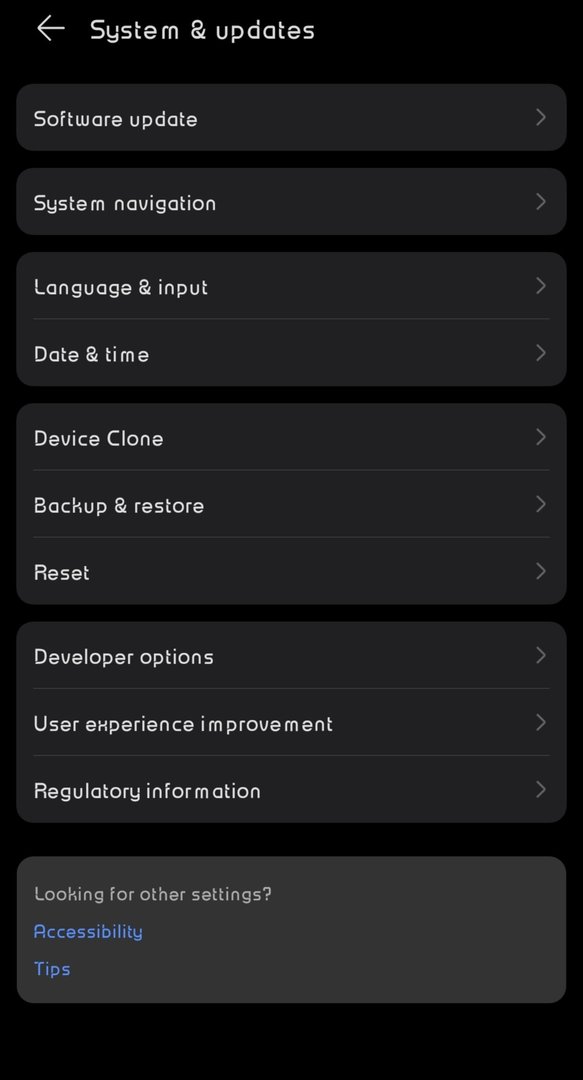This screenshot has height=1080, width=583.
Task: Click chevron beside Developer options
Action: point(541,655)
